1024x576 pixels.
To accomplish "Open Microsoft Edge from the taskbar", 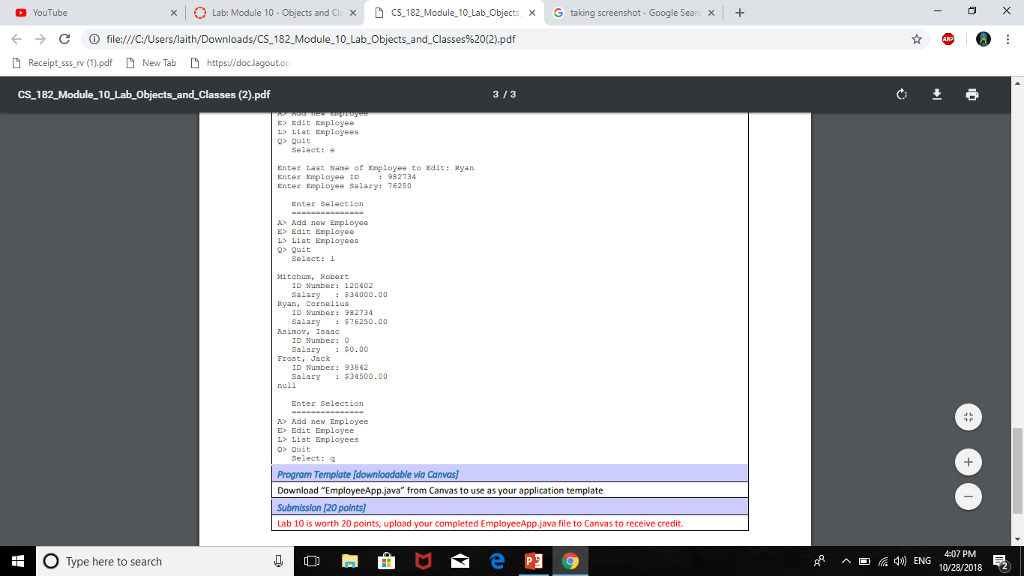I will click(497, 561).
